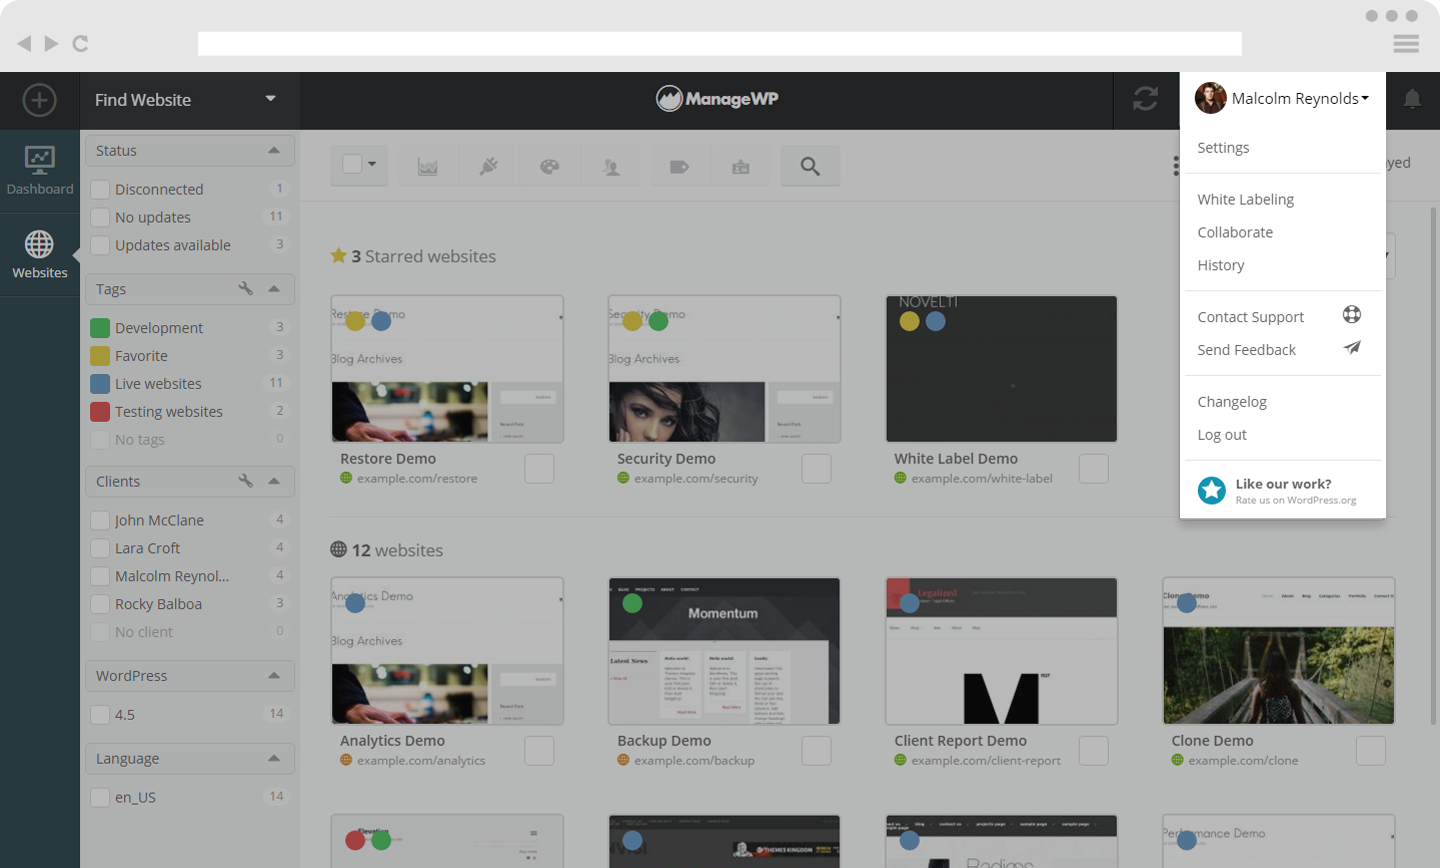Screen dimensions: 1440x868
Task: Check the en_US language filter
Action: (x=100, y=797)
